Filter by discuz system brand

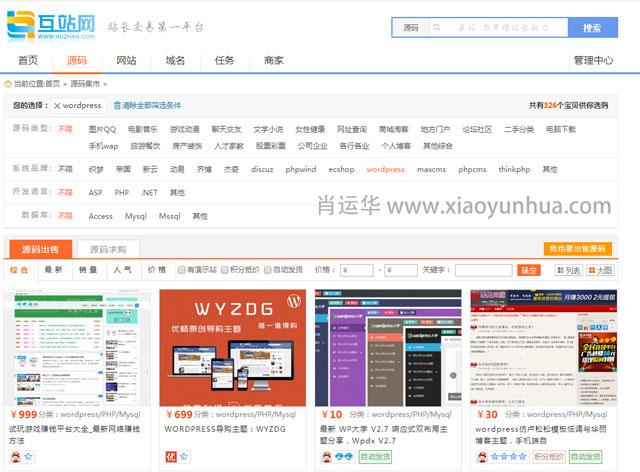pyautogui.click(x=262, y=169)
